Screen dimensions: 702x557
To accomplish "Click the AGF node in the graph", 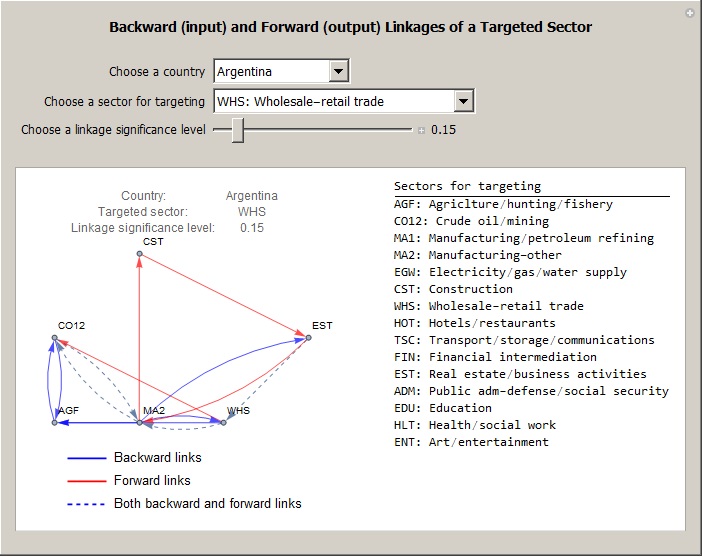I will coord(55,423).
